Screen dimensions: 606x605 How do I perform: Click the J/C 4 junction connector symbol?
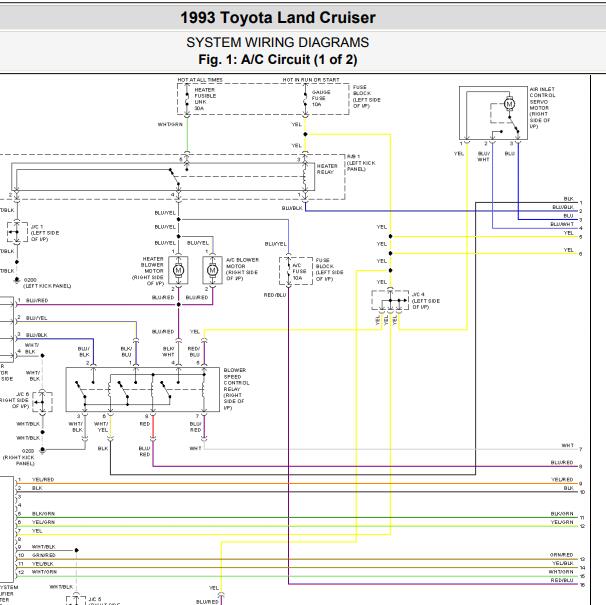[x=390, y=300]
